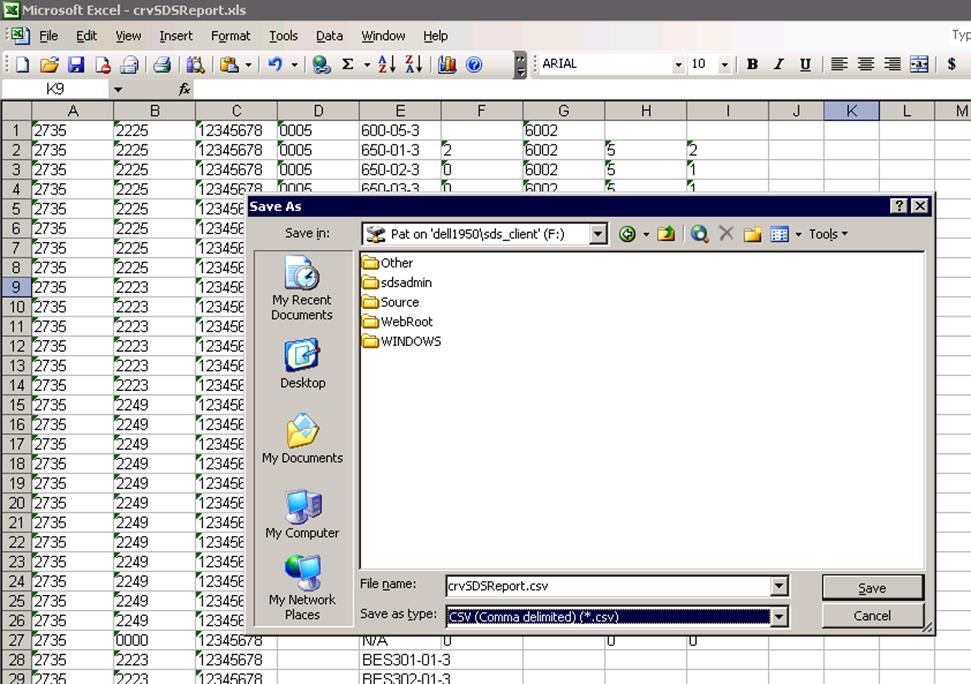
Task: Click the green Back arrow in Save As
Action: pos(626,233)
